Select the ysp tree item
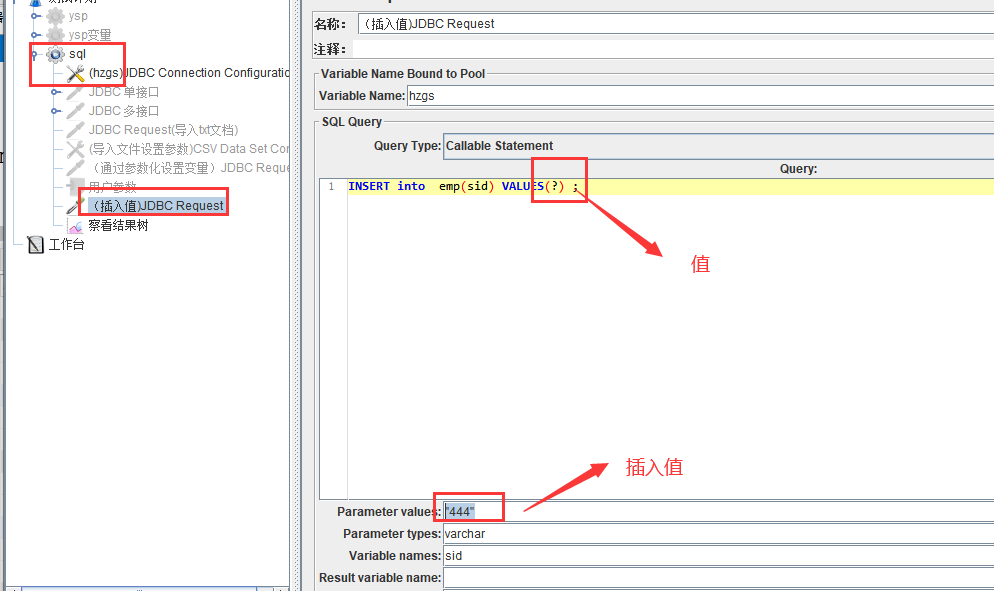994x591 pixels. point(78,16)
